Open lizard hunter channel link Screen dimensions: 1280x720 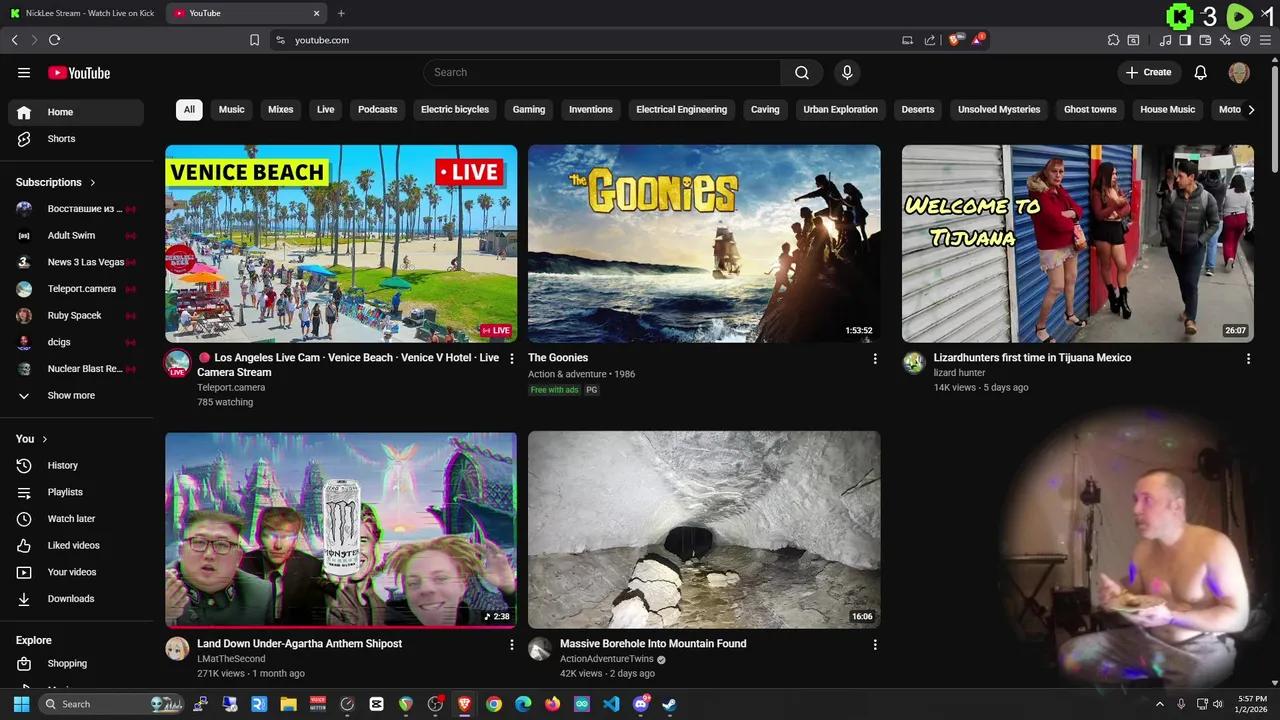pyautogui.click(x=959, y=373)
